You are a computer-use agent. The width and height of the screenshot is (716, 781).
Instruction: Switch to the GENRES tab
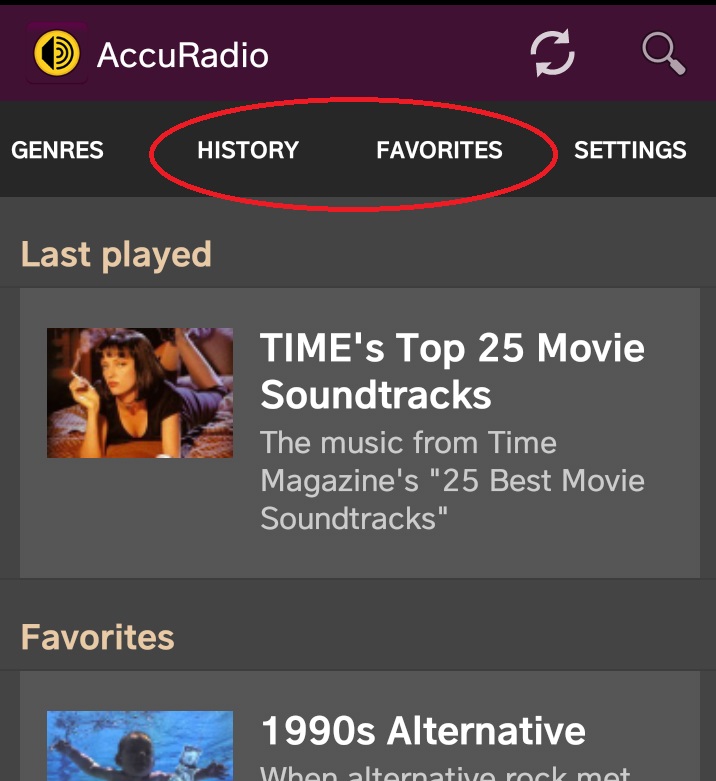point(57,150)
